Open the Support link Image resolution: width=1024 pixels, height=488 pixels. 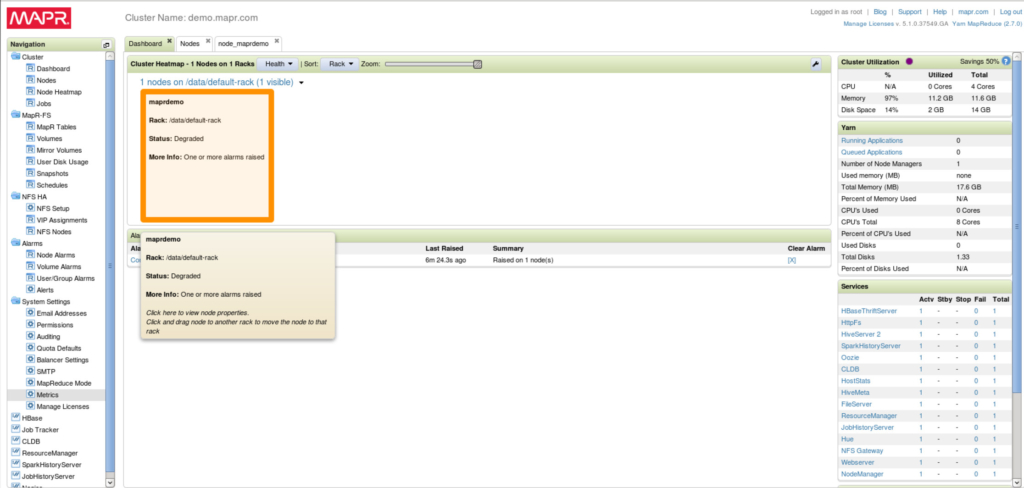(x=910, y=12)
